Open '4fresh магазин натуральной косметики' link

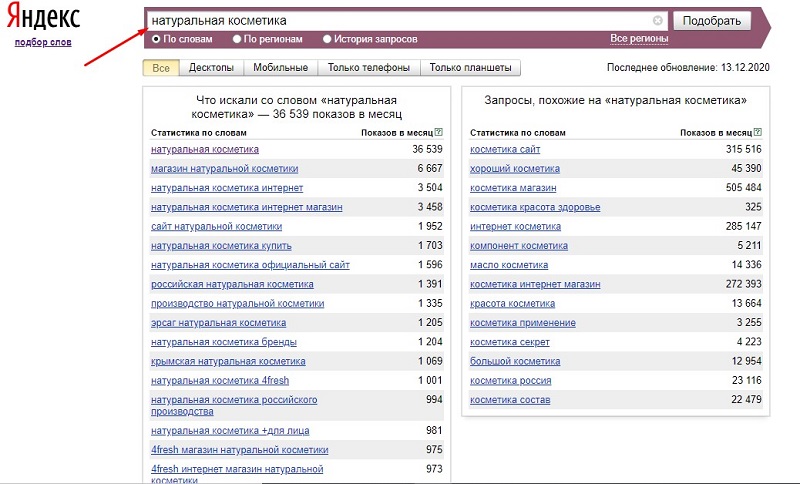point(239,450)
